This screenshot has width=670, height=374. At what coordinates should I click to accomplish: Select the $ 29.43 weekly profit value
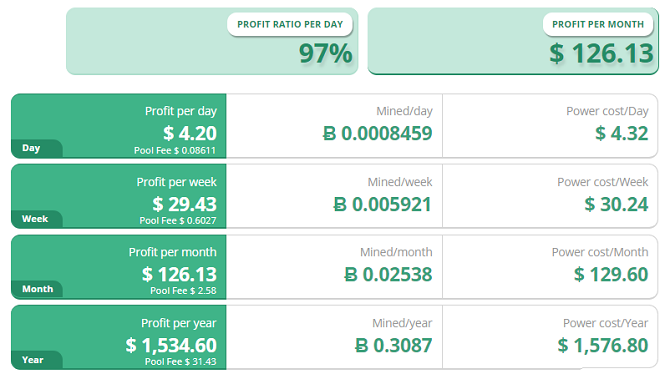pyautogui.click(x=185, y=204)
